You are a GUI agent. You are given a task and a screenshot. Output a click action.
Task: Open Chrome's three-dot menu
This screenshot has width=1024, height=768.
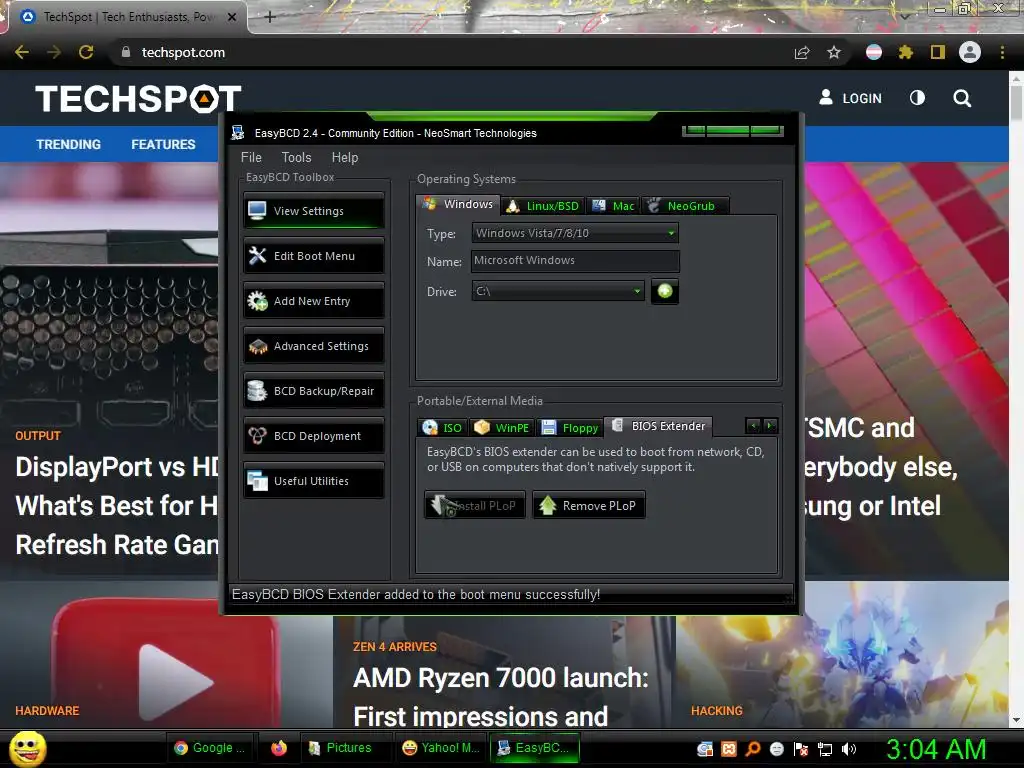pyautogui.click(x=1002, y=52)
